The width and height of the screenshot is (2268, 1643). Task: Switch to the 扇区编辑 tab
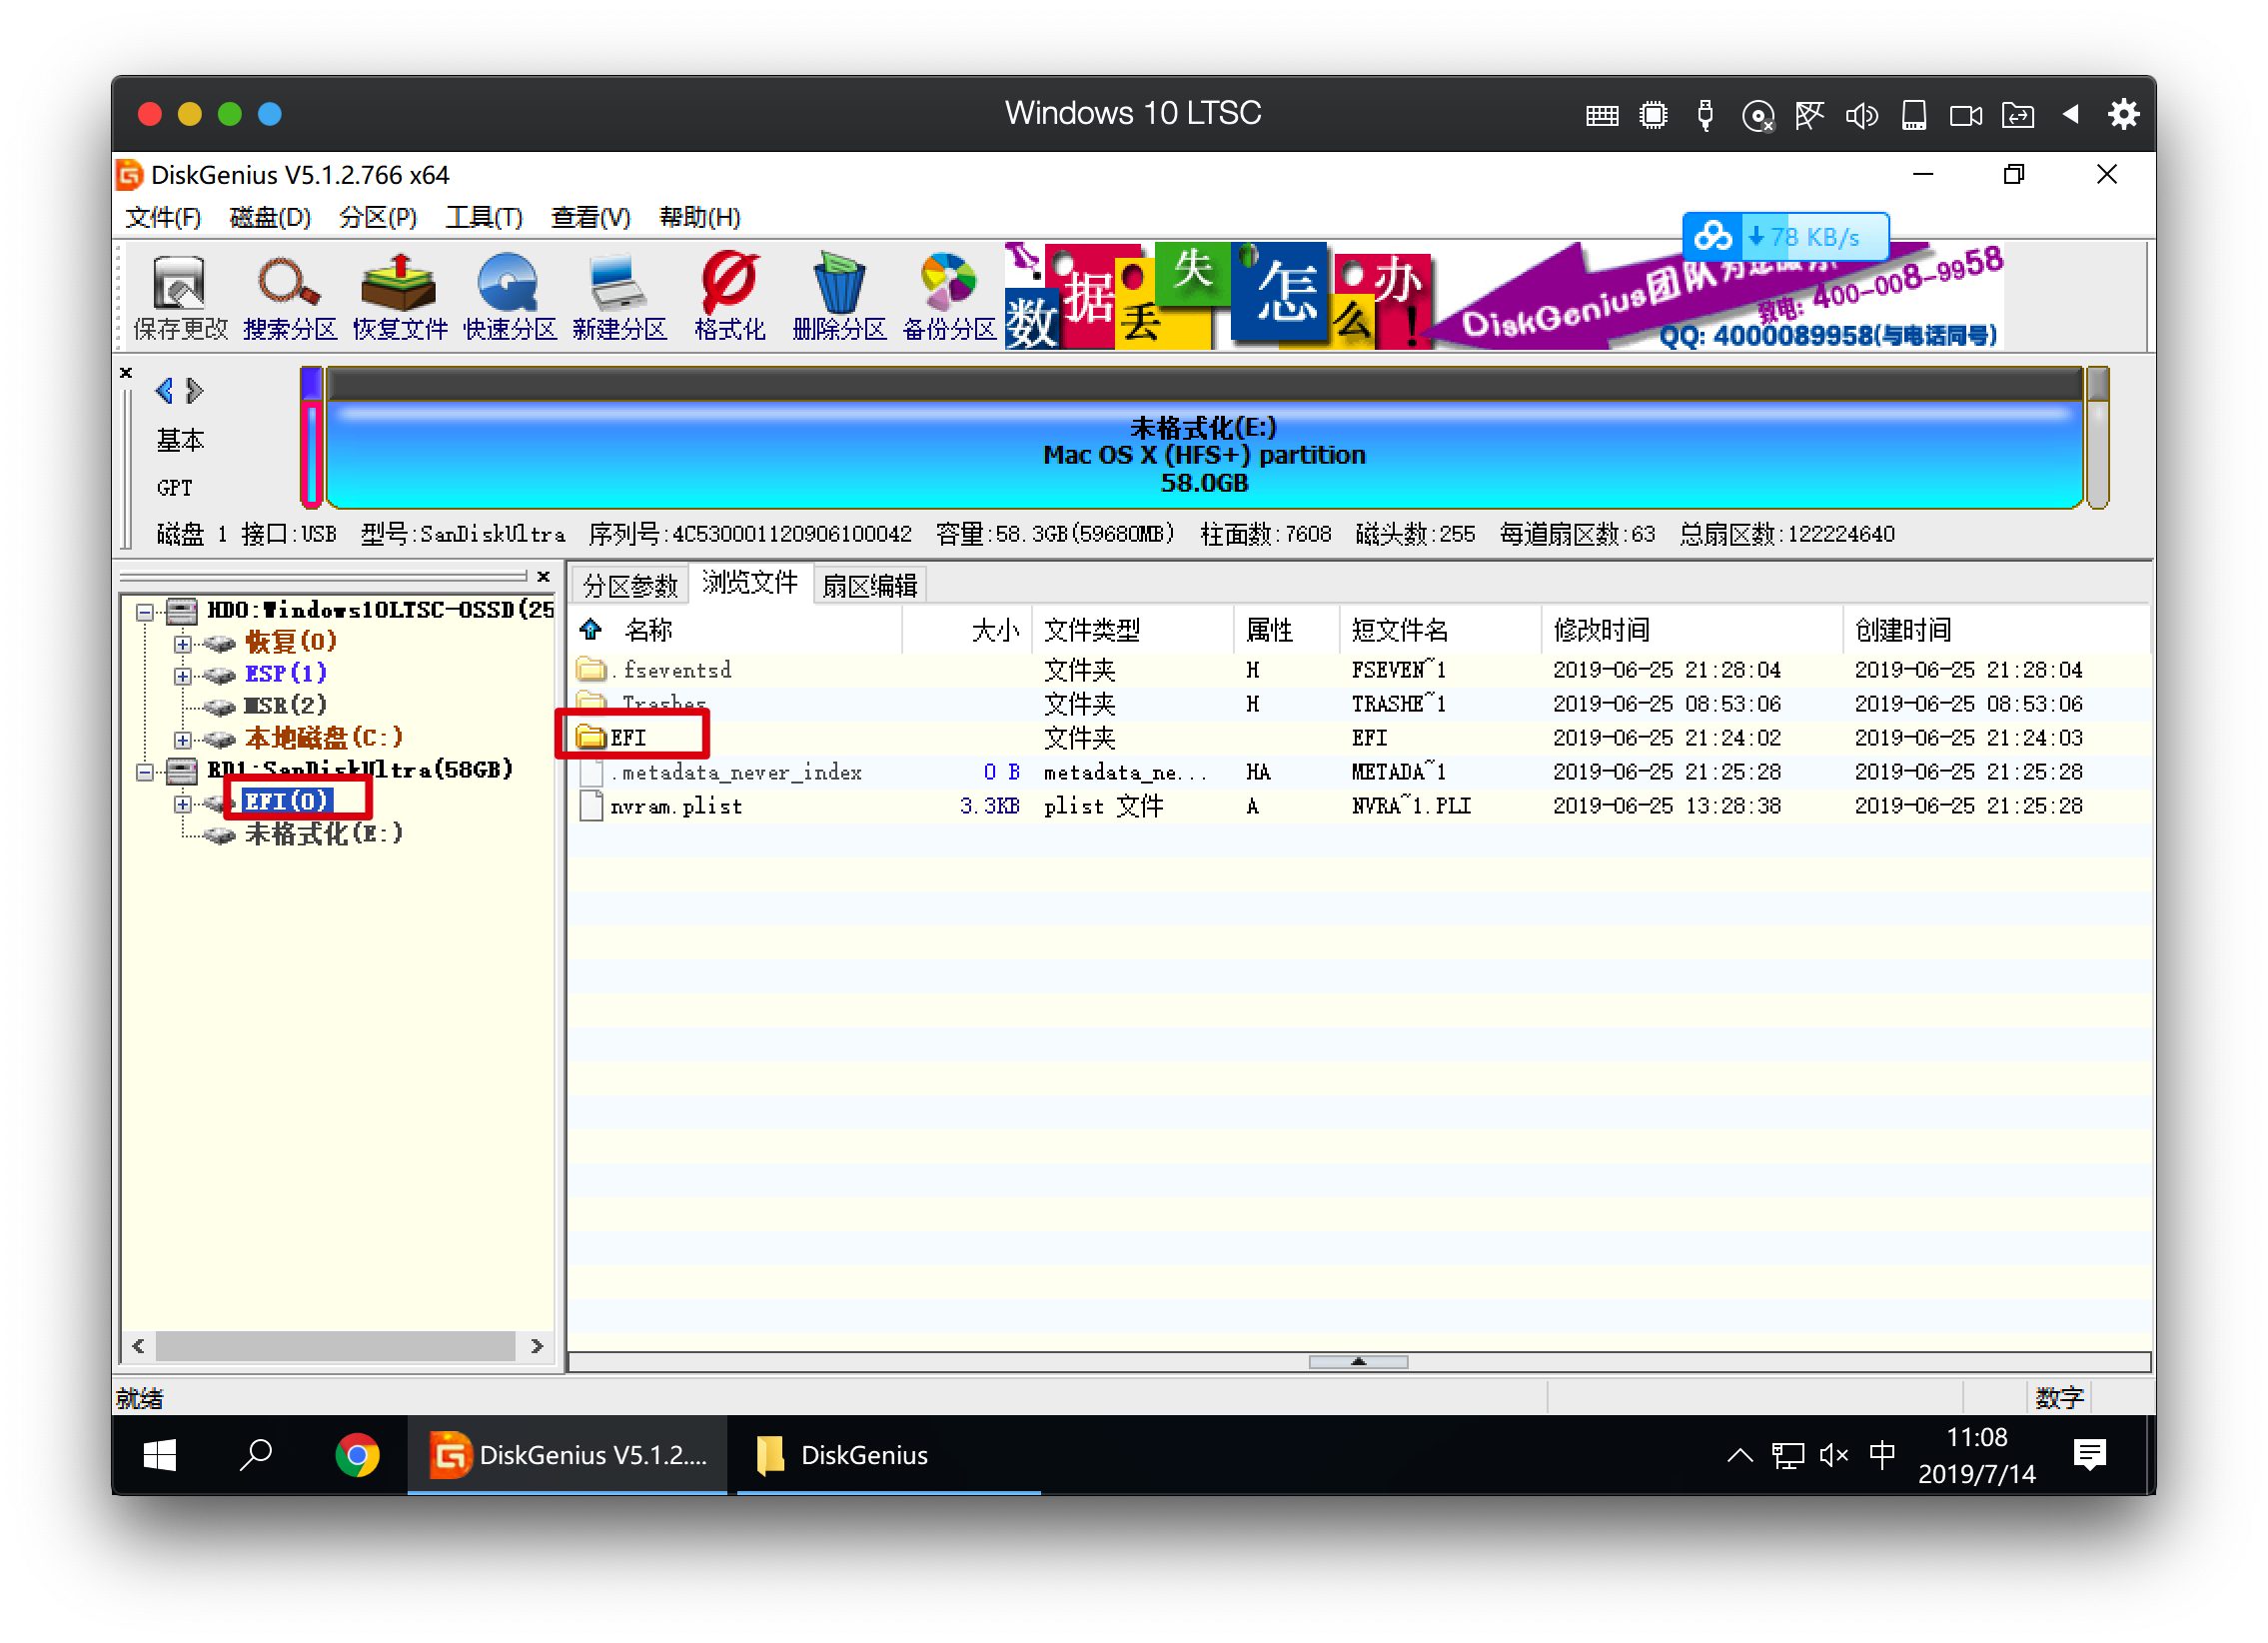click(x=869, y=585)
